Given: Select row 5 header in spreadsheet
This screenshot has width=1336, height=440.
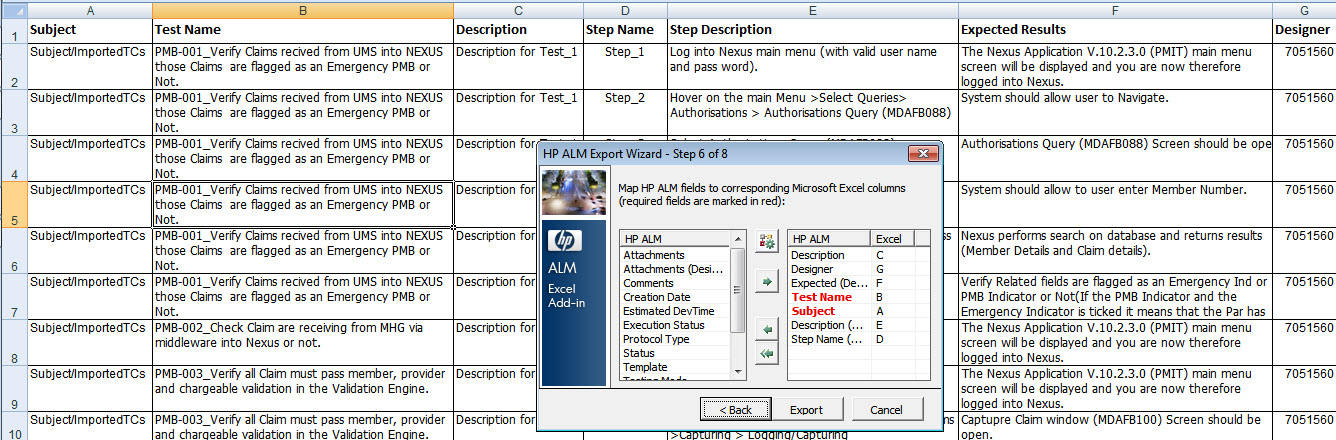Looking at the screenshot, I should click(13, 203).
